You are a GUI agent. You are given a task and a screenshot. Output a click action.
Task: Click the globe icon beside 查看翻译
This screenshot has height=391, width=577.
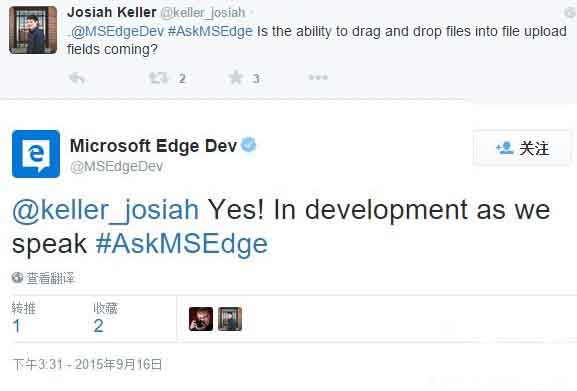17,277
